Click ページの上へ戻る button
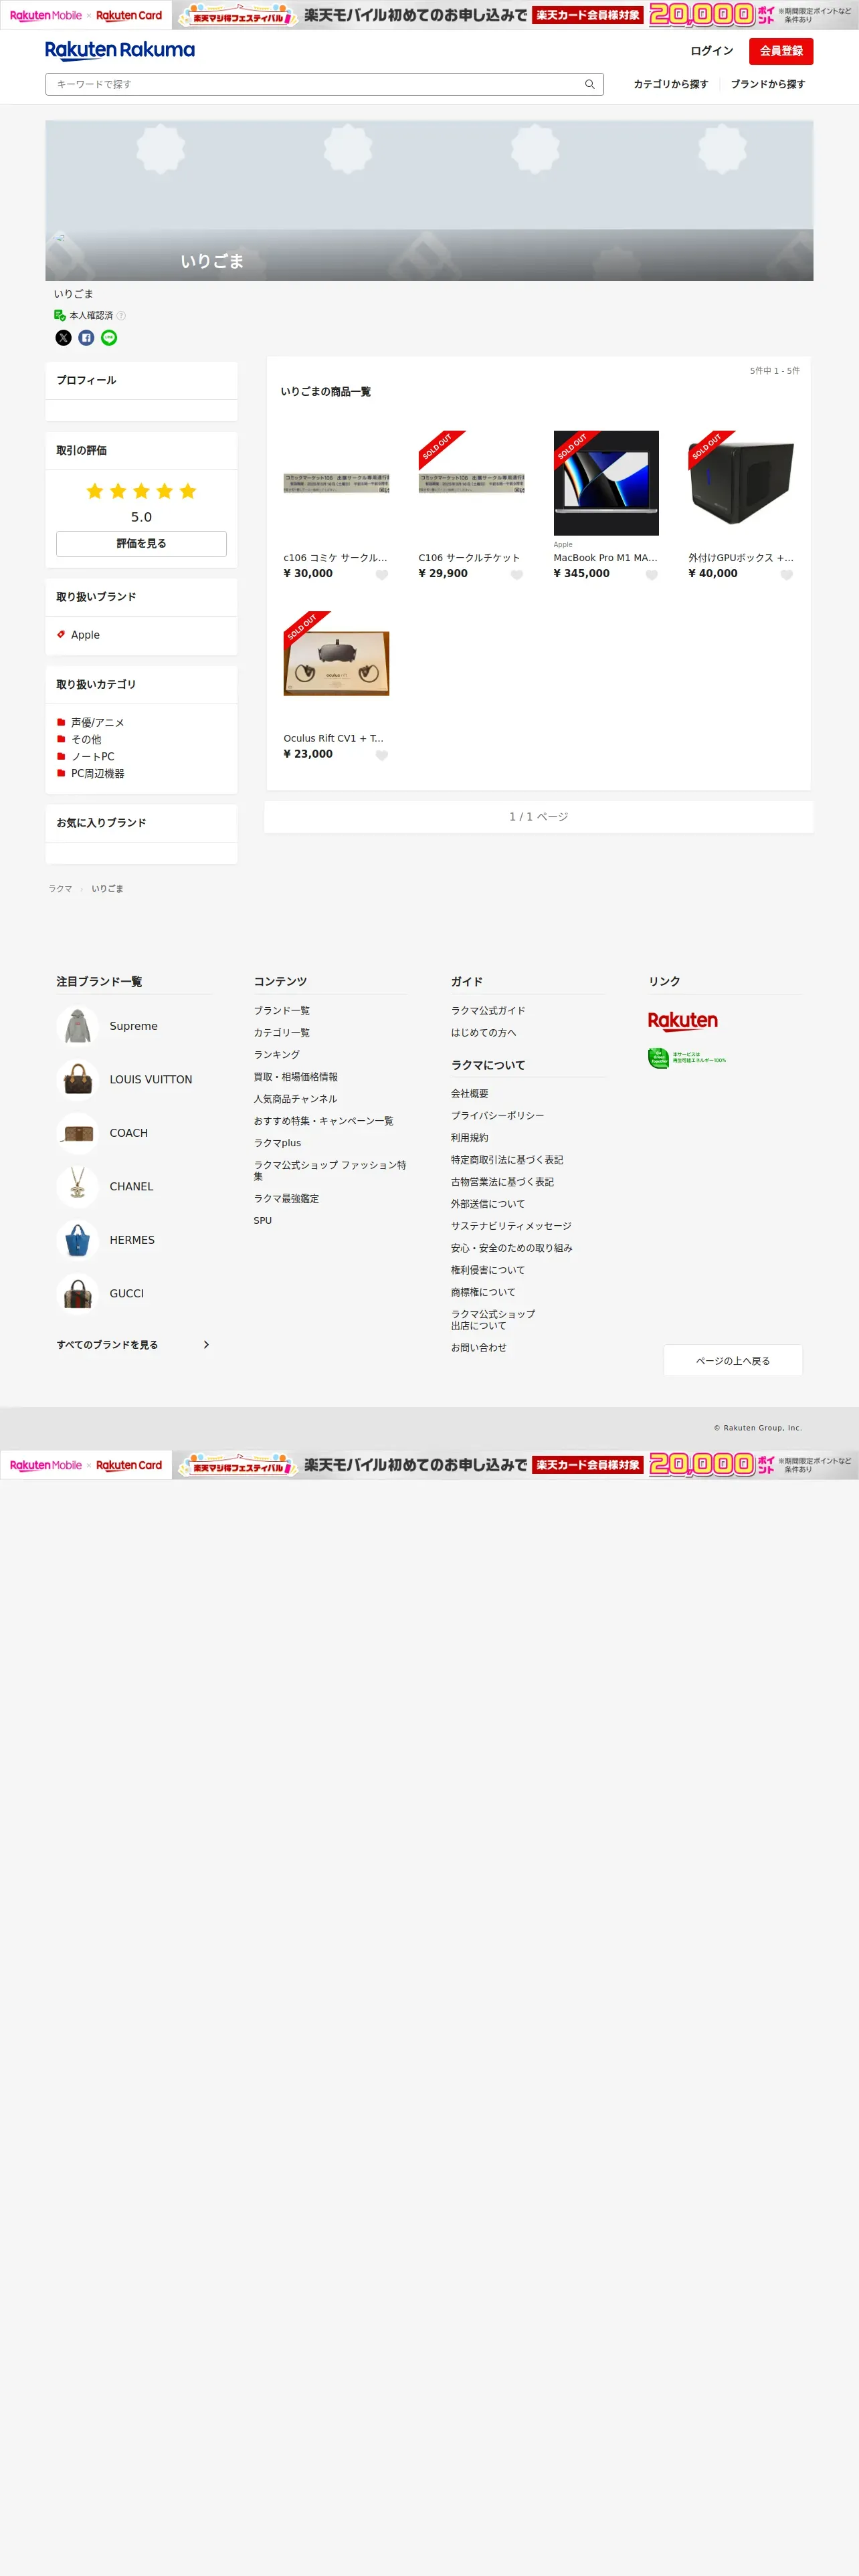This screenshot has width=859, height=2576. click(733, 1360)
